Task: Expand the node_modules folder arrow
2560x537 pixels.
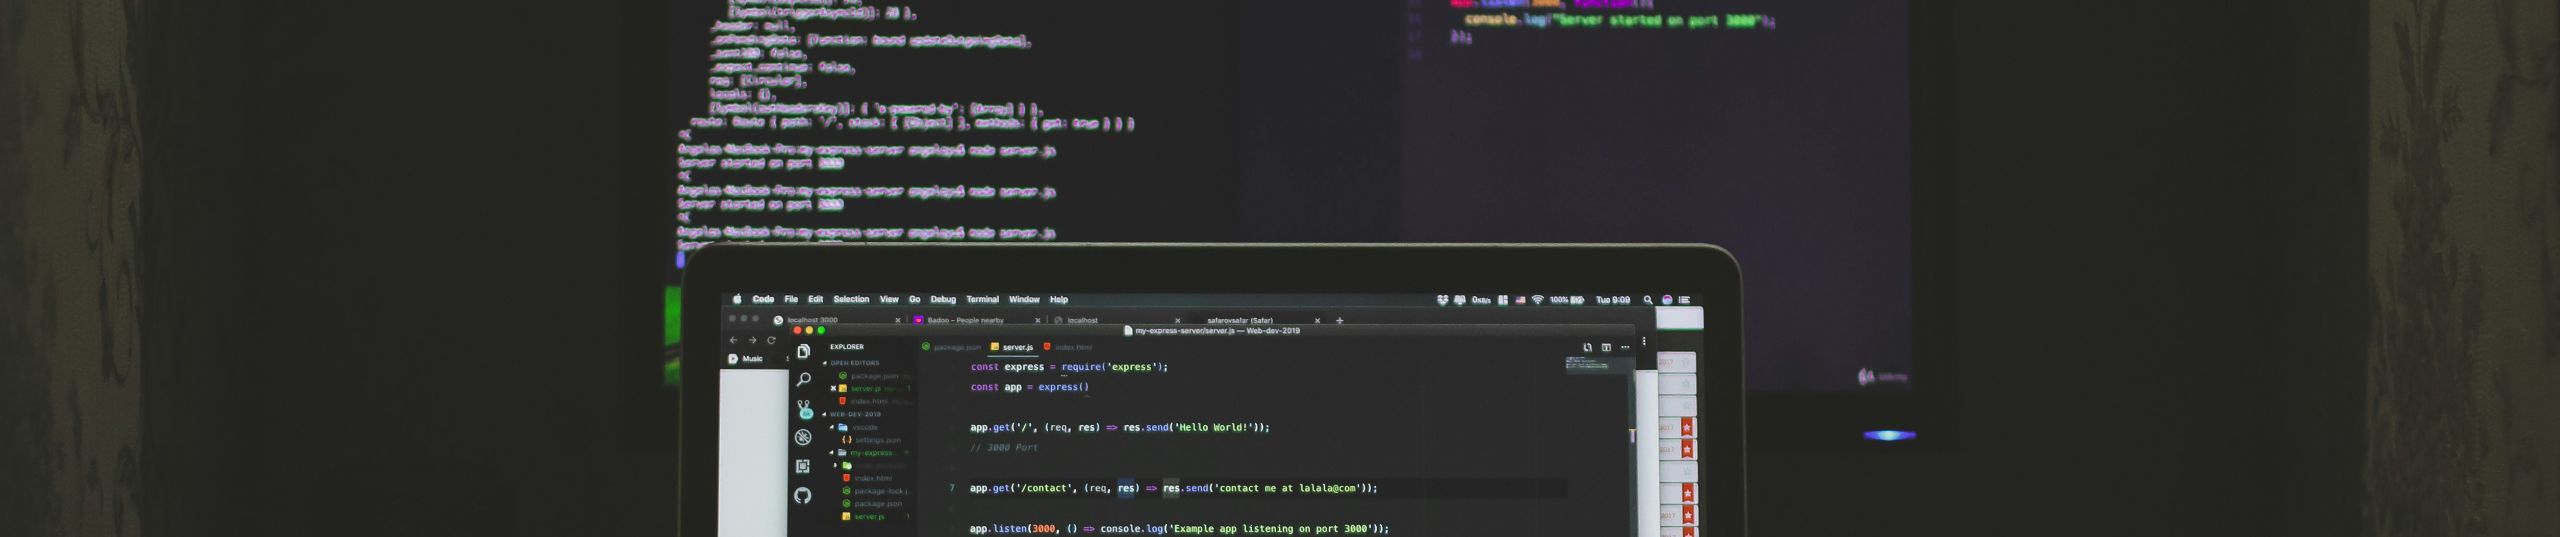Action: (x=836, y=465)
